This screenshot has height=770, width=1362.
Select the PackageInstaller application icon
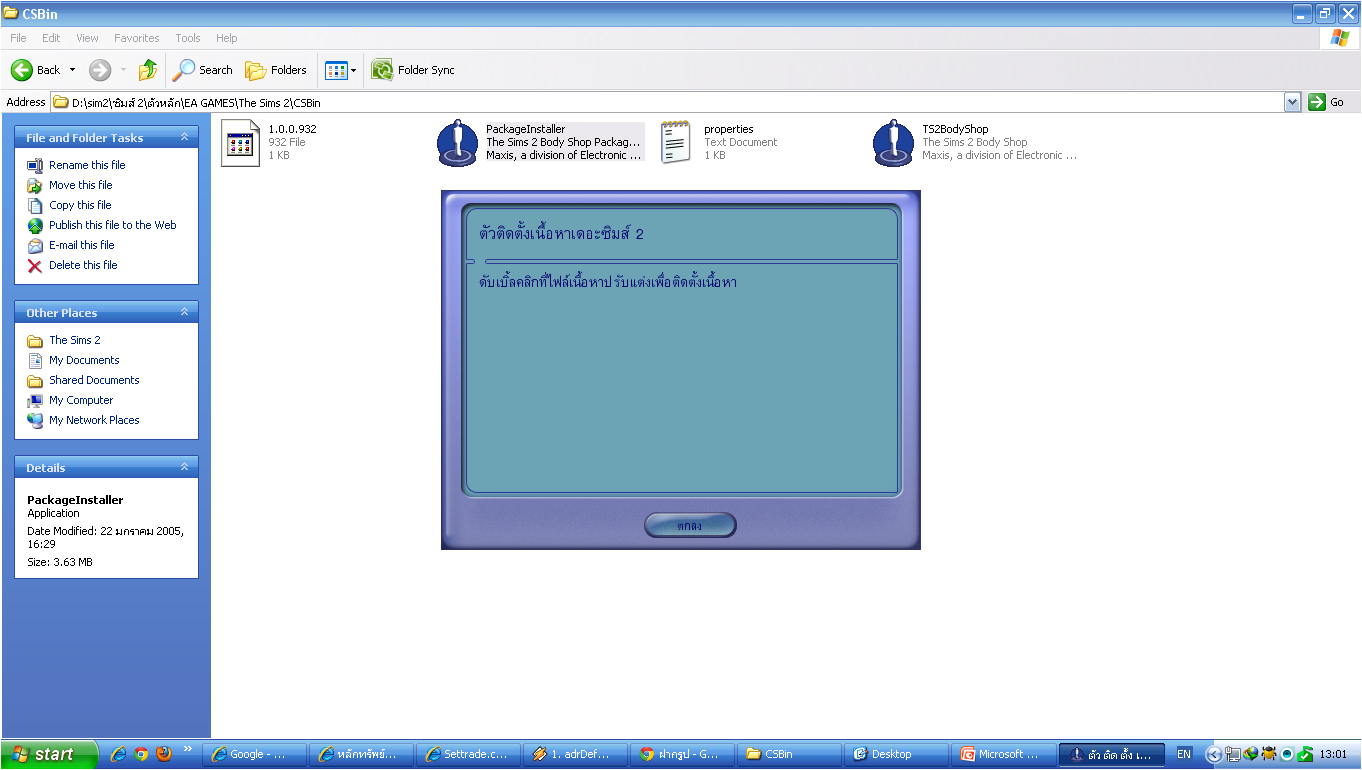click(x=458, y=143)
